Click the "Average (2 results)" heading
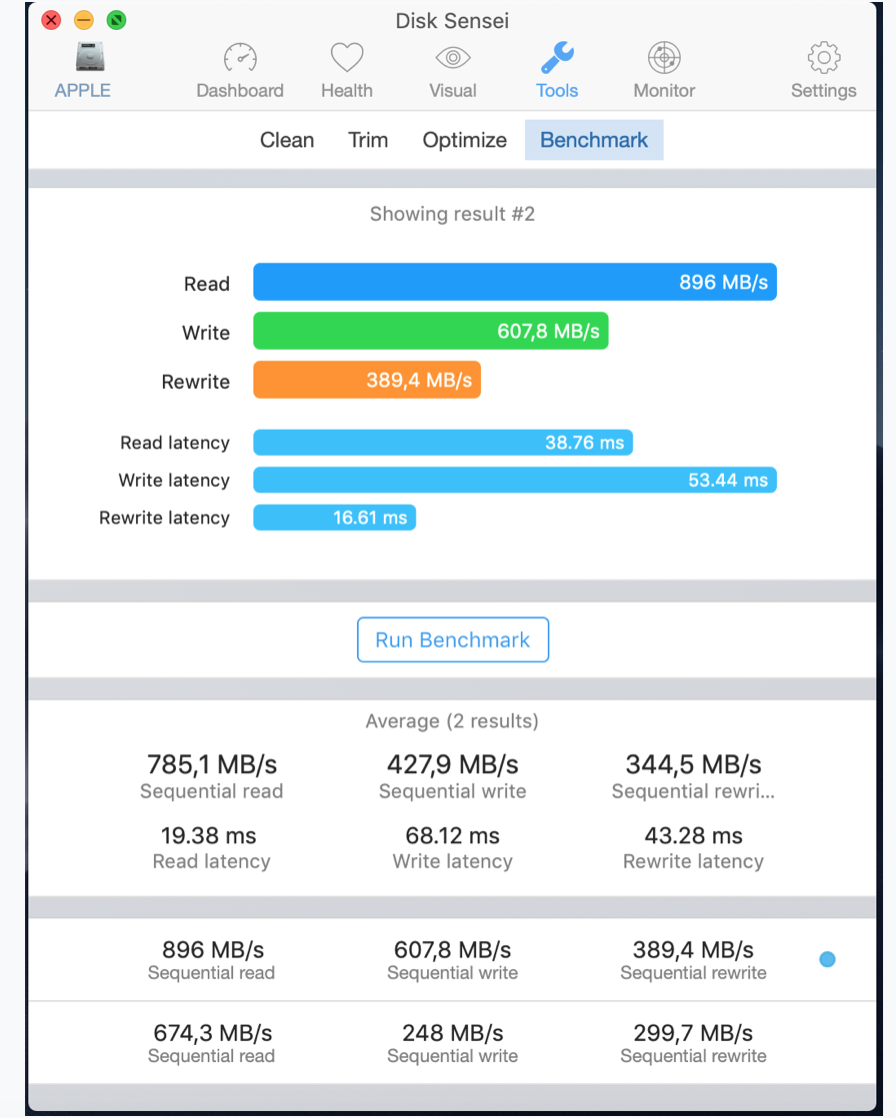 [x=453, y=721]
